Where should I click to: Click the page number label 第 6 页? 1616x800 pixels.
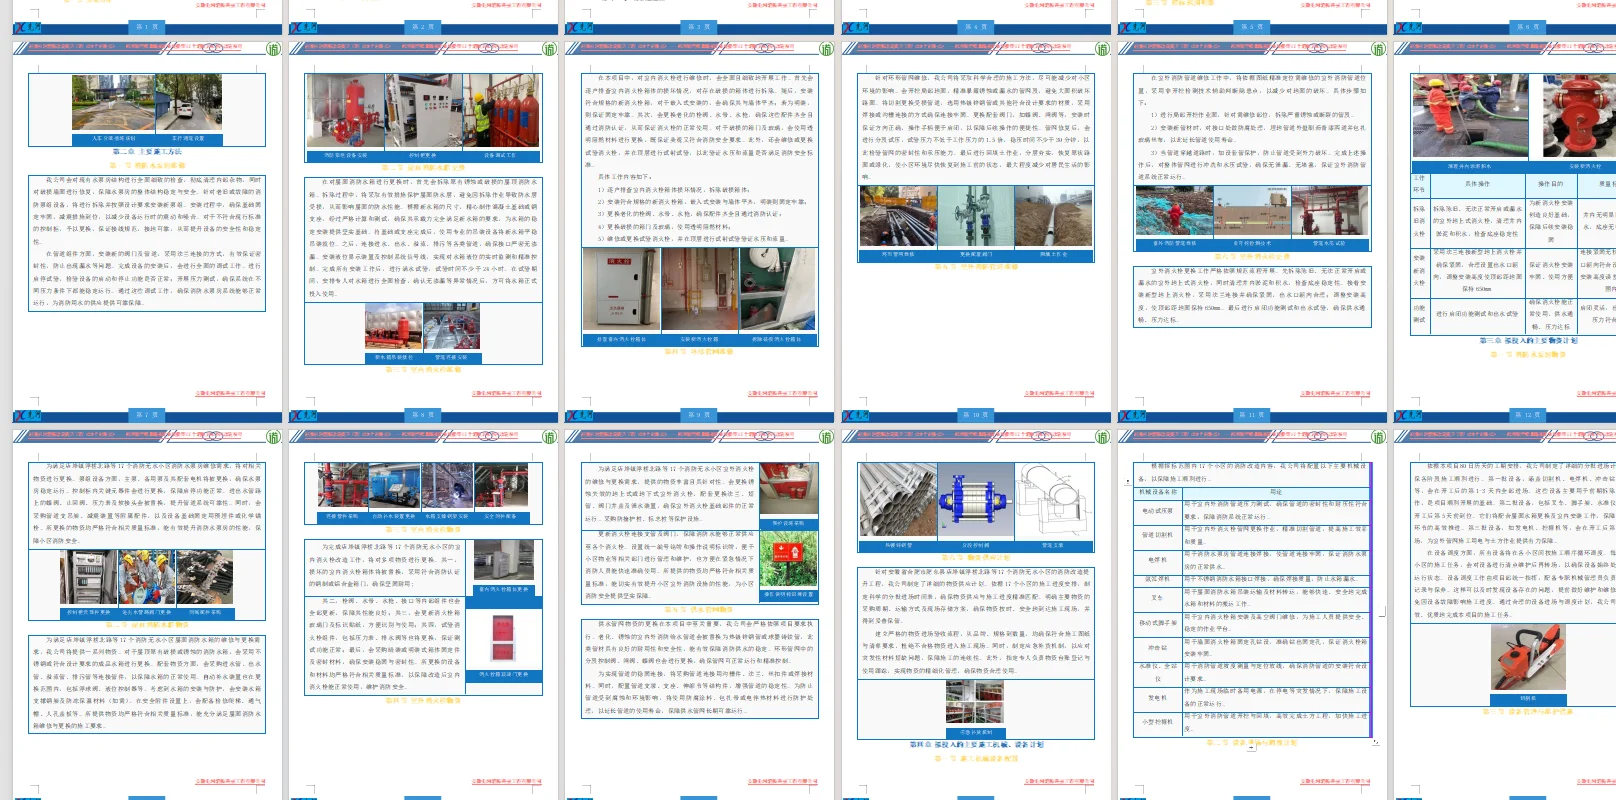pyautogui.click(x=1527, y=27)
